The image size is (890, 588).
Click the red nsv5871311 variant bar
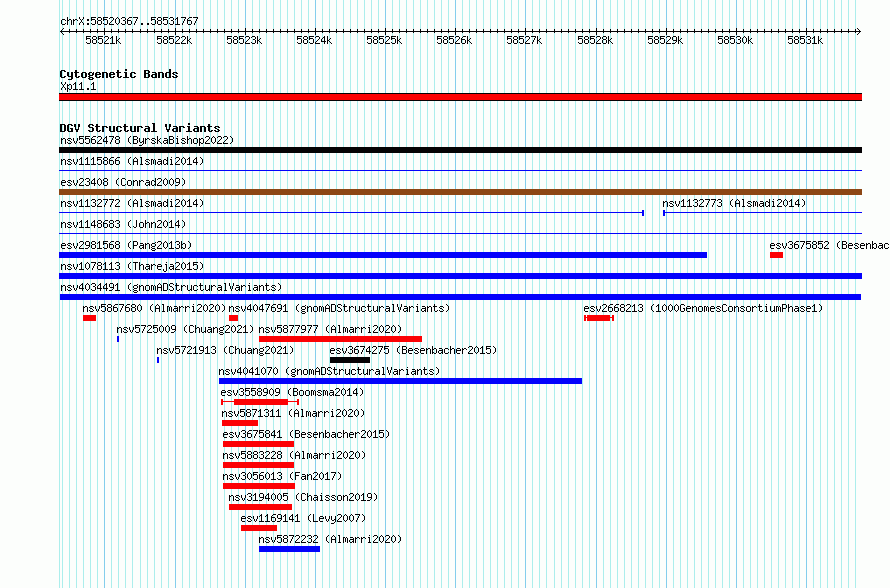click(240, 423)
